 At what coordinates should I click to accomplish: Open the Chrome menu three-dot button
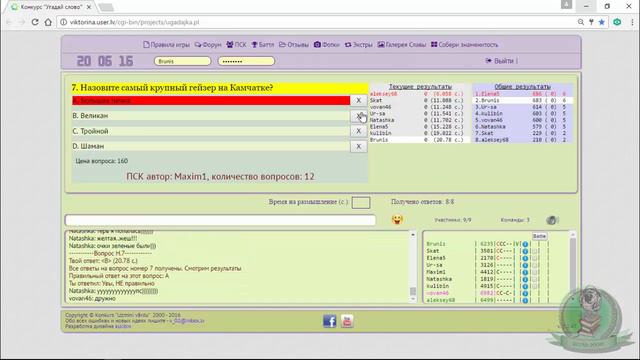pos(632,22)
